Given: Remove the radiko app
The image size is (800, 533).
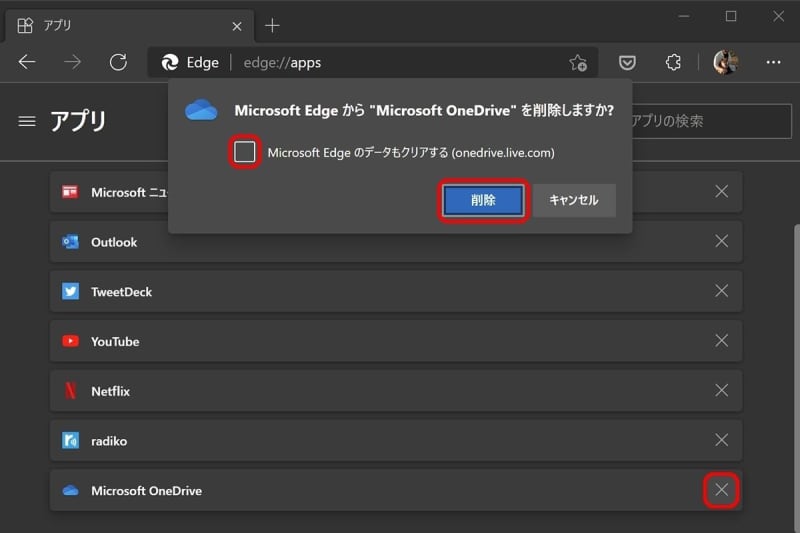Looking at the screenshot, I should 721,440.
